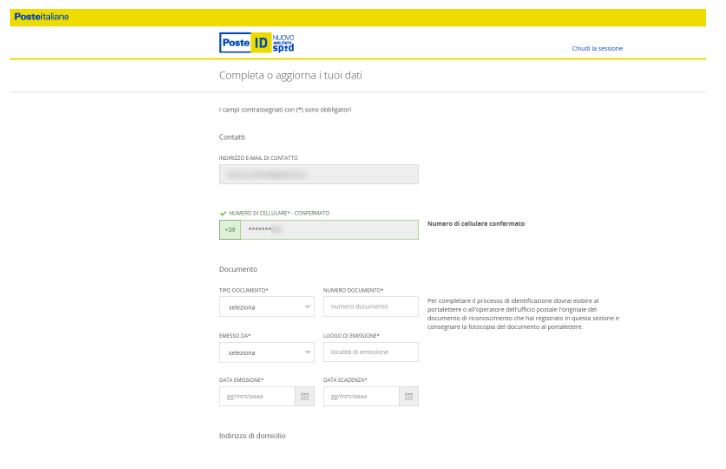Click the Posteitaliane logo in yellow header

click(42, 17)
